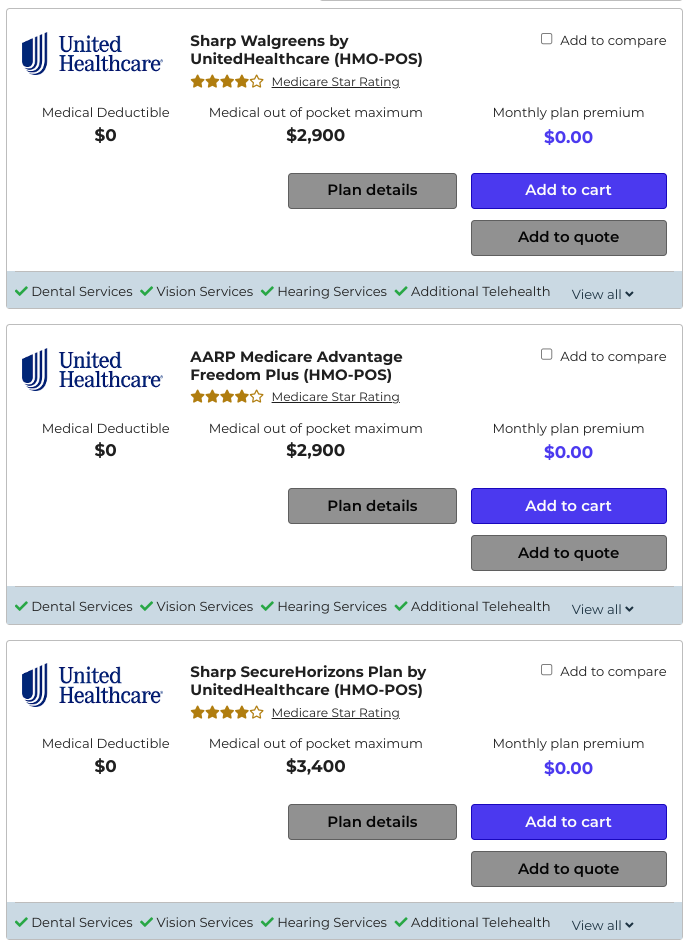686x948 pixels.
Task: Click Dental Services checkmark in Sharp Walgreens plan
Action: click(x=21, y=291)
